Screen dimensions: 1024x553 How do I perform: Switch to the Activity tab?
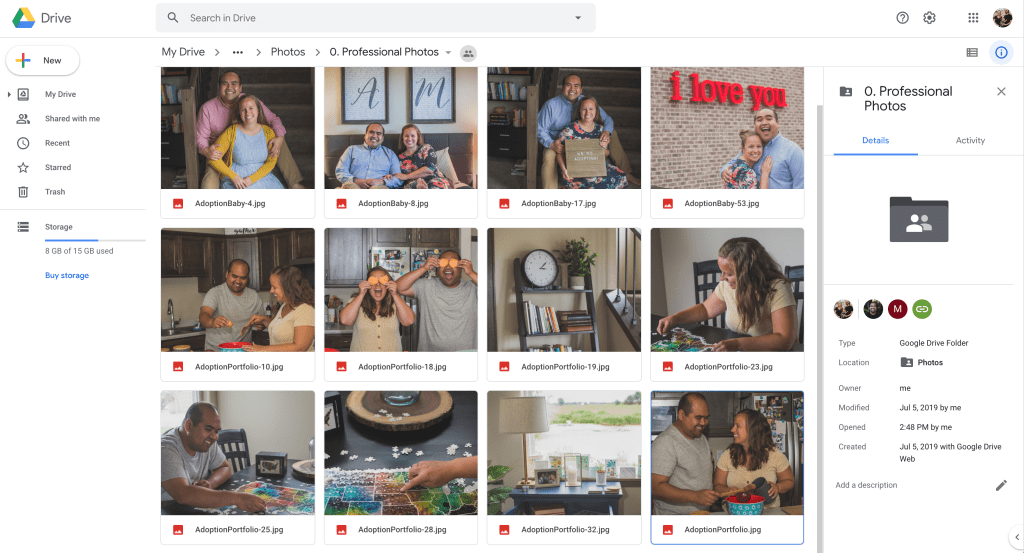[x=970, y=141]
